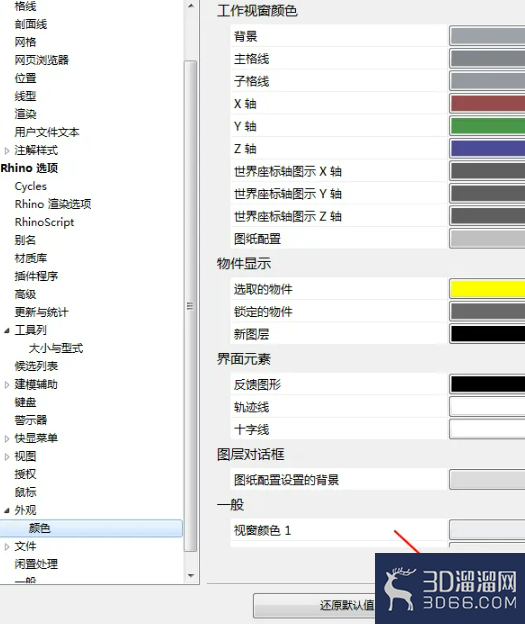Image resolution: width=525 pixels, height=624 pixels.
Task: Pick the red X 轴 color swatch
Action: pos(487,103)
